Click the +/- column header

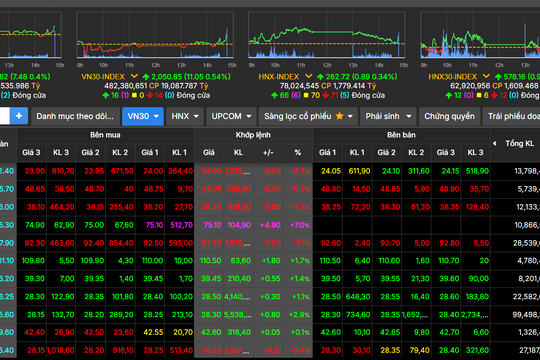[268, 152]
